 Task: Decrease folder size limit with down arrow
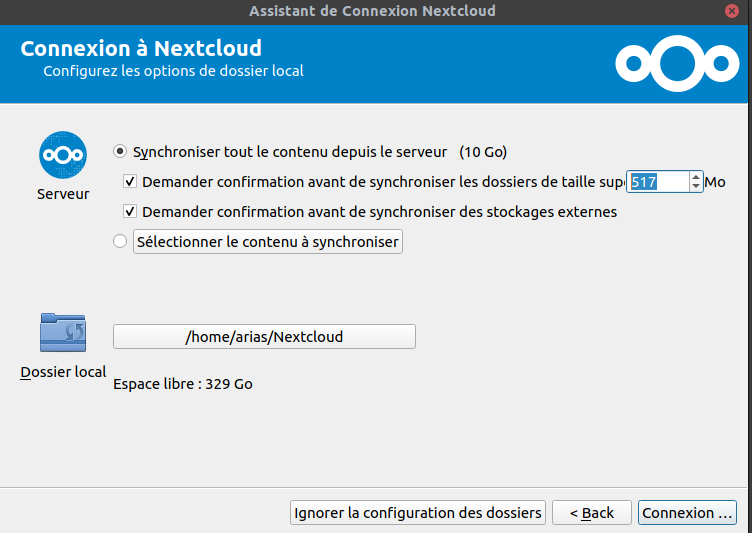point(695,187)
